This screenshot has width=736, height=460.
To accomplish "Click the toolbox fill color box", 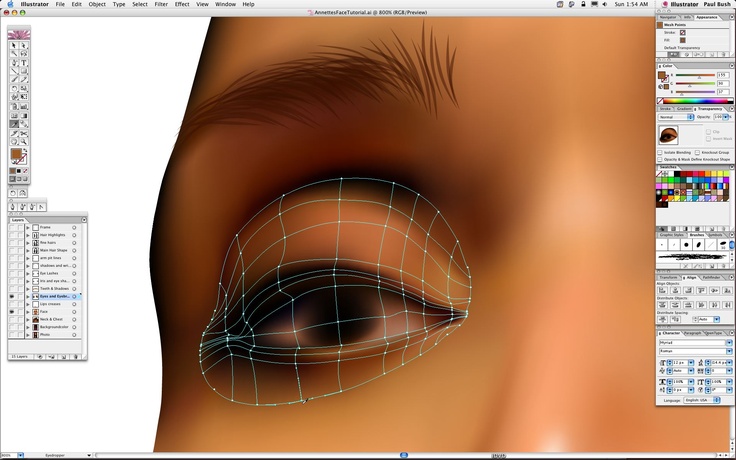I will 16,154.
